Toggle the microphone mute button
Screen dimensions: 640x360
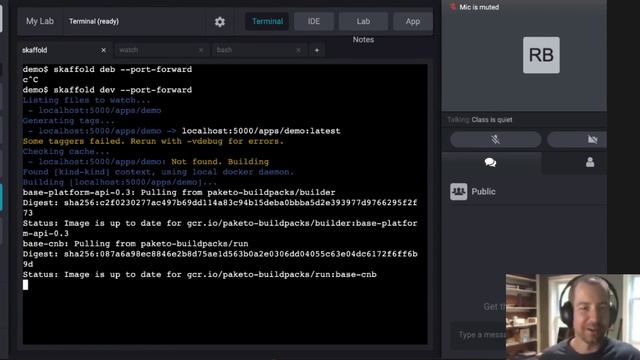pyautogui.click(x=496, y=139)
